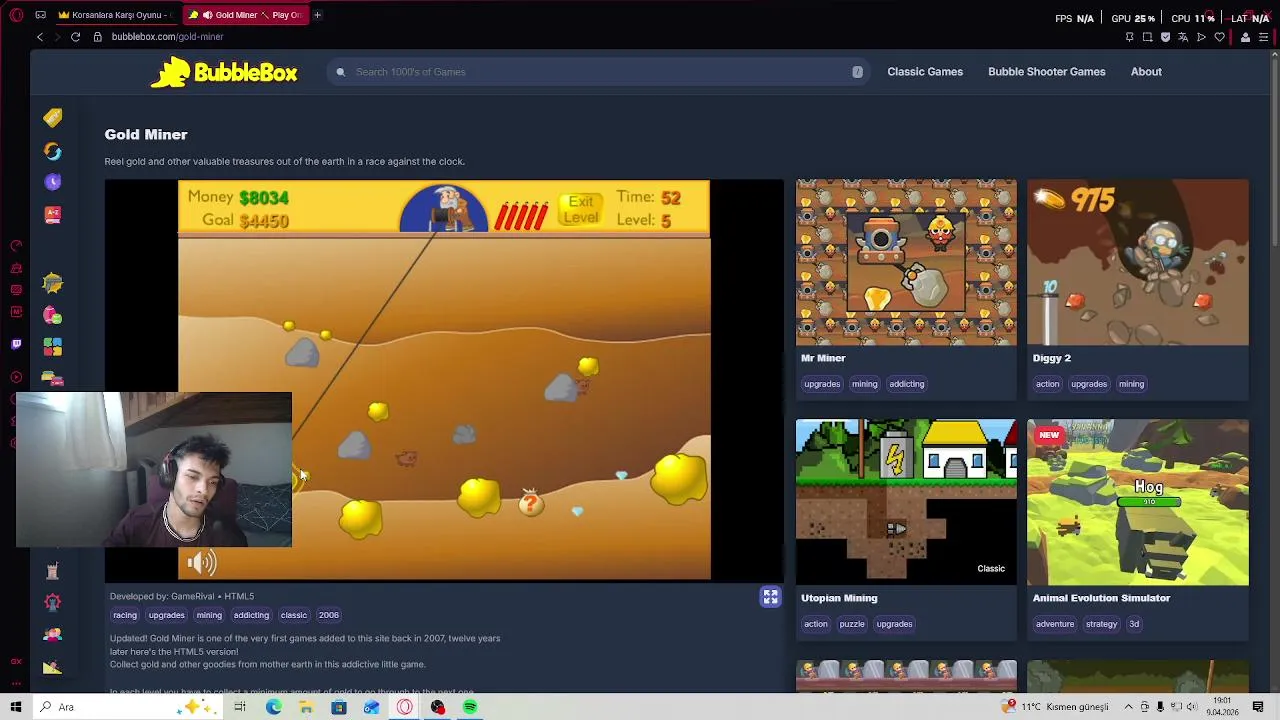The width and height of the screenshot is (1280, 720).
Task: Add page to bookmarks heart icon
Action: point(1219,37)
